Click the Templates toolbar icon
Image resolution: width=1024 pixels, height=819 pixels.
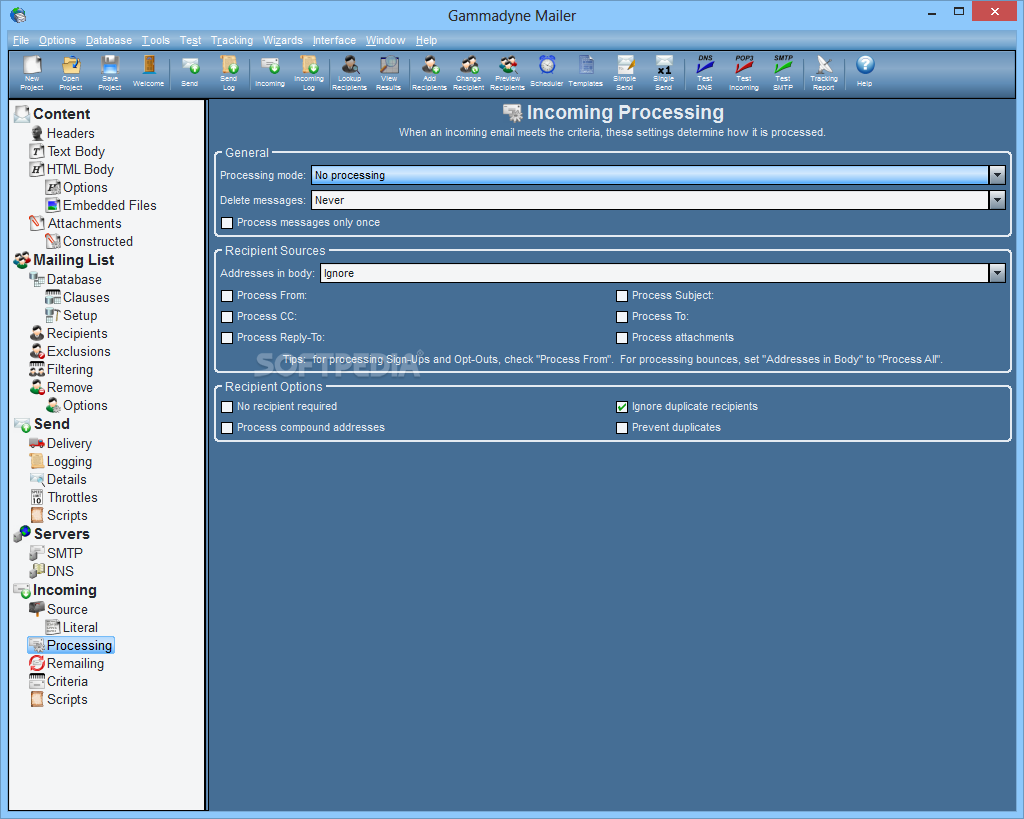586,71
